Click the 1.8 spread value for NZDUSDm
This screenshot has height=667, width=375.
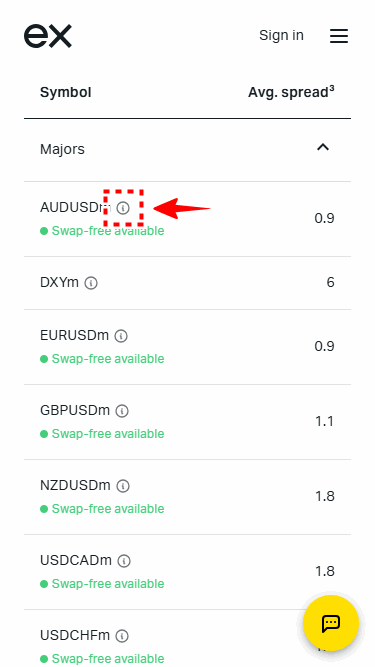[325, 496]
